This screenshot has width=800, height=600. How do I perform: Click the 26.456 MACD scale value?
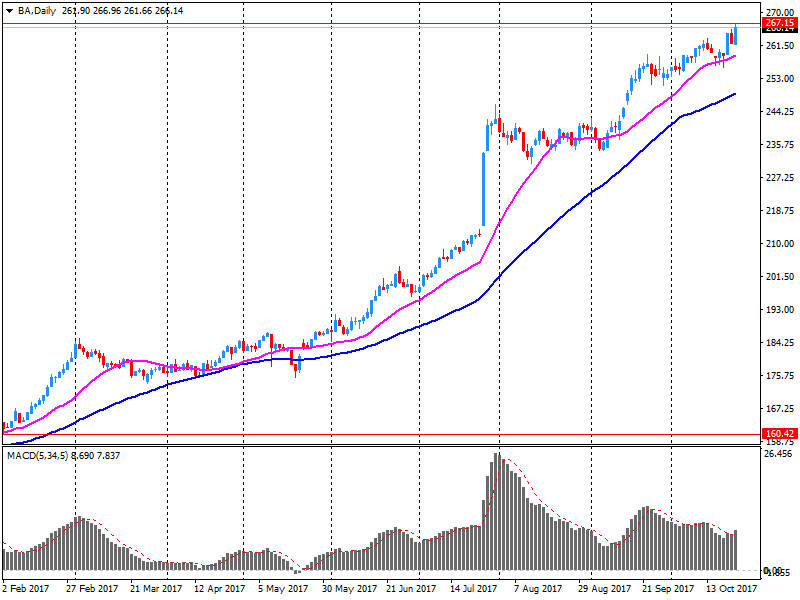pyautogui.click(x=778, y=454)
